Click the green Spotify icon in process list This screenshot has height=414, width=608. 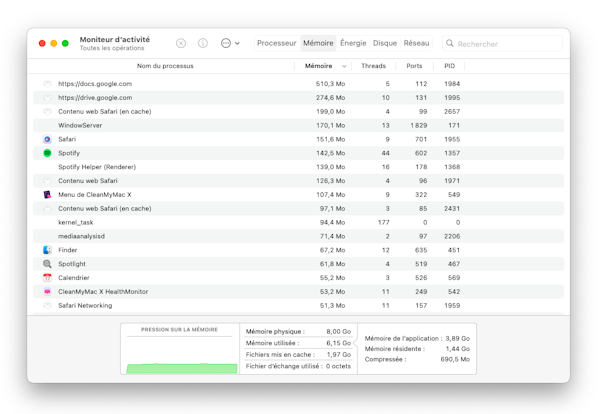pyautogui.click(x=47, y=153)
